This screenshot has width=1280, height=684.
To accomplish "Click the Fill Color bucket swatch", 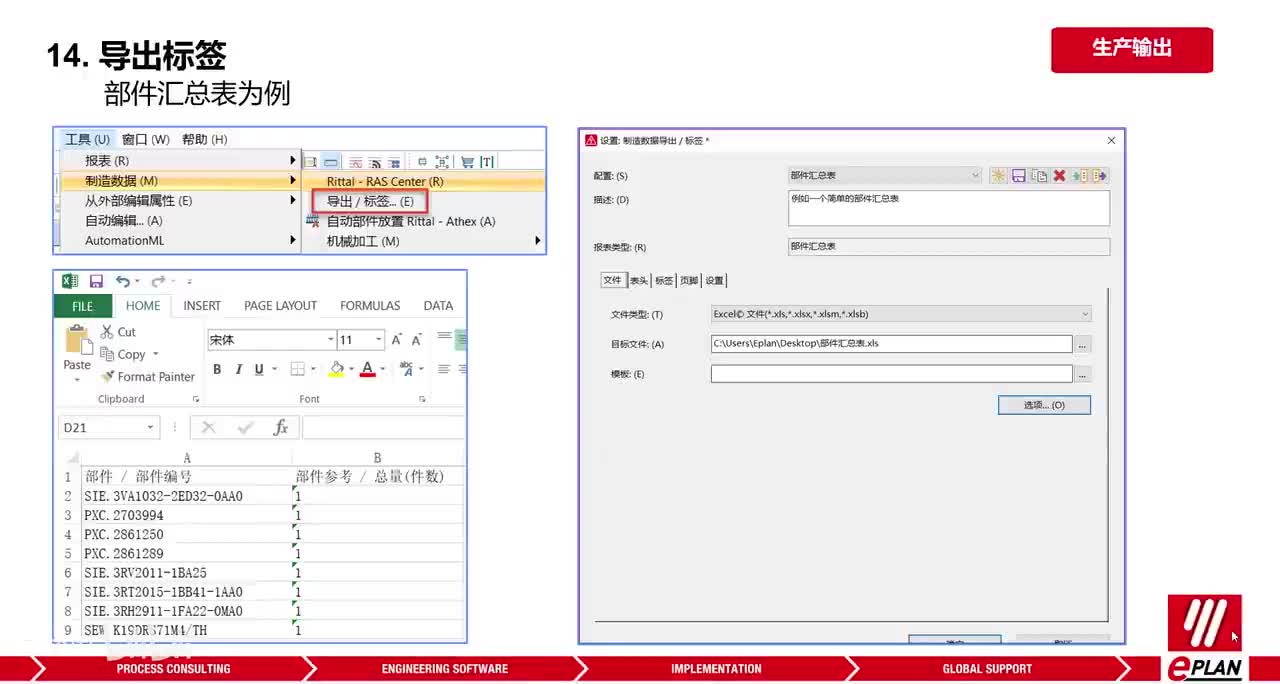I will pyautogui.click(x=336, y=369).
